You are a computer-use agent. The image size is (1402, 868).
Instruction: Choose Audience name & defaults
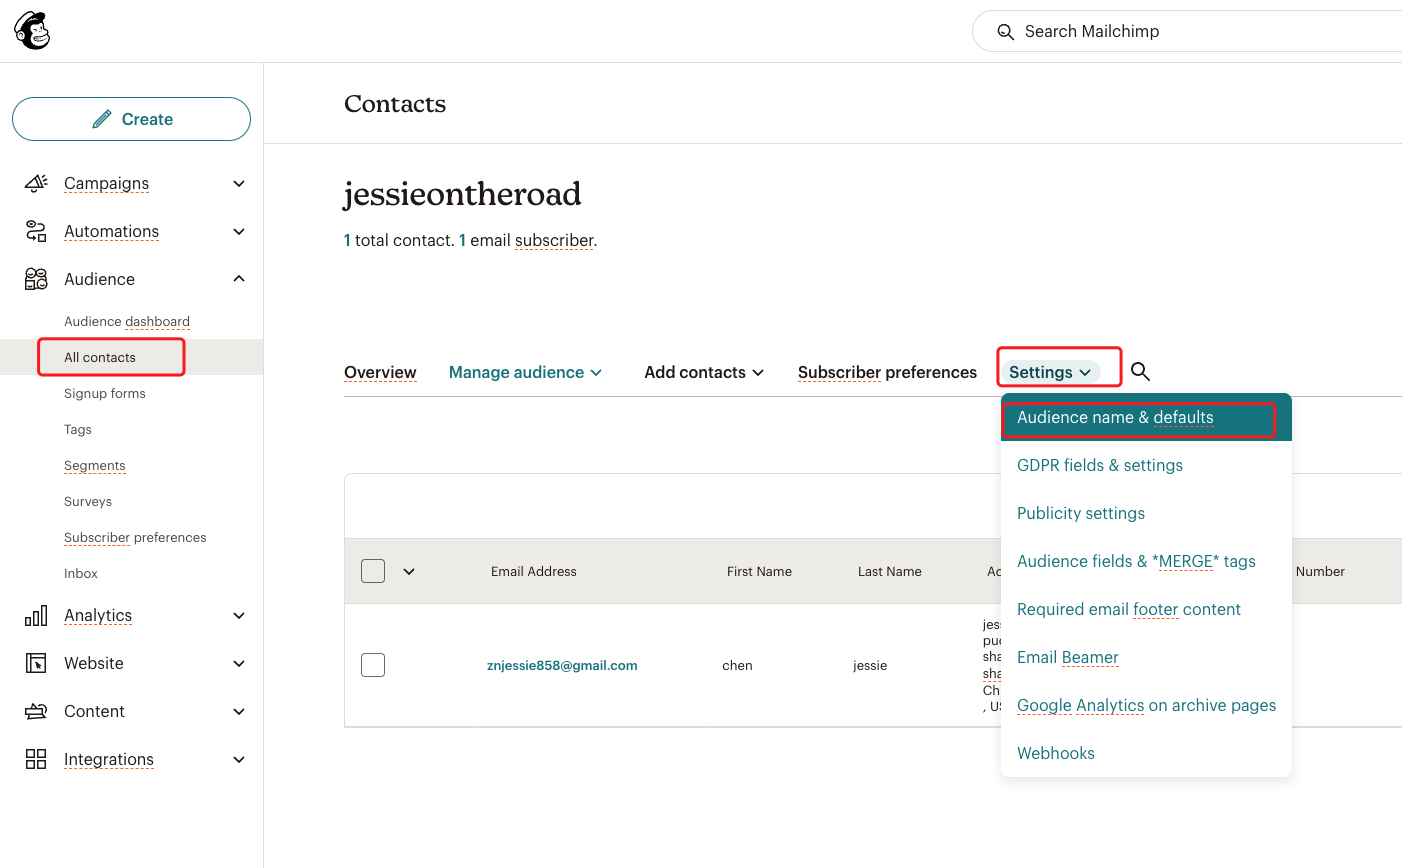(x=1146, y=417)
